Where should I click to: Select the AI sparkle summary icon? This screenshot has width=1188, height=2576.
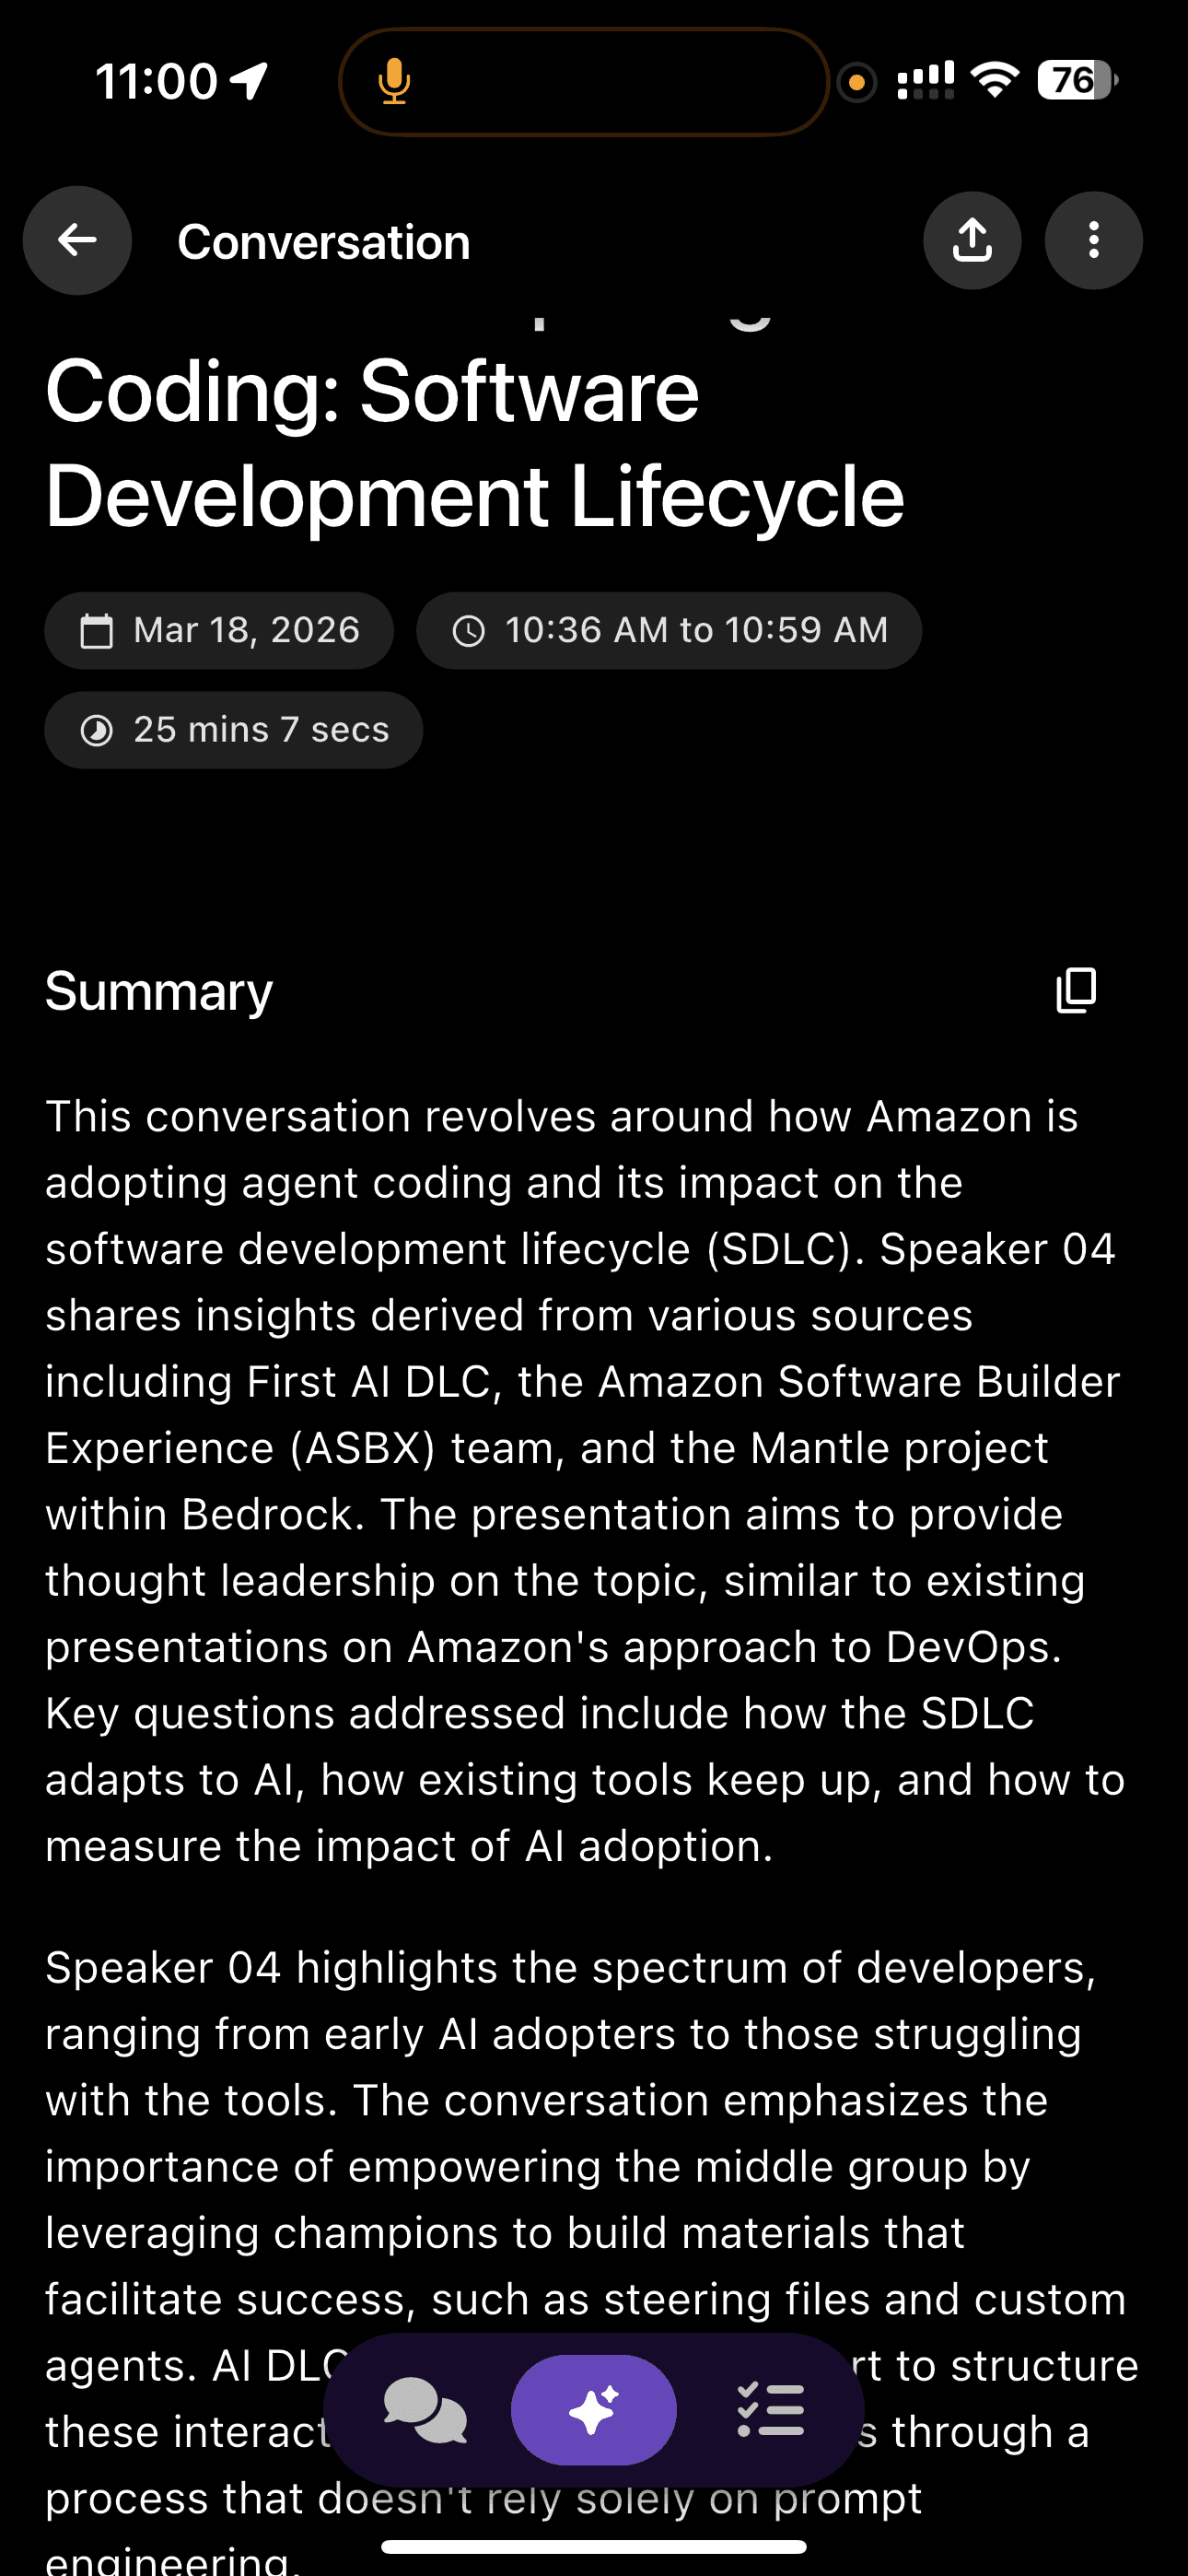(x=594, y=2410)
